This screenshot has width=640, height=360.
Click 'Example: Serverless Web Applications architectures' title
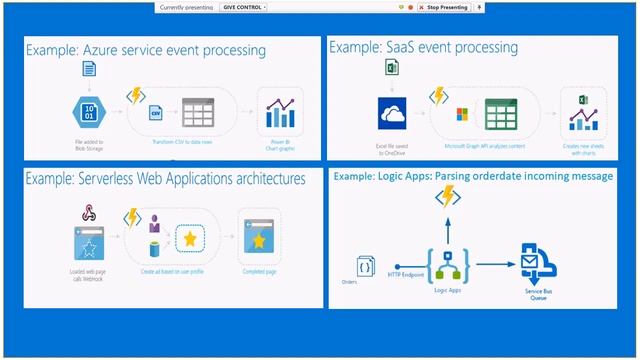(165, 179)
